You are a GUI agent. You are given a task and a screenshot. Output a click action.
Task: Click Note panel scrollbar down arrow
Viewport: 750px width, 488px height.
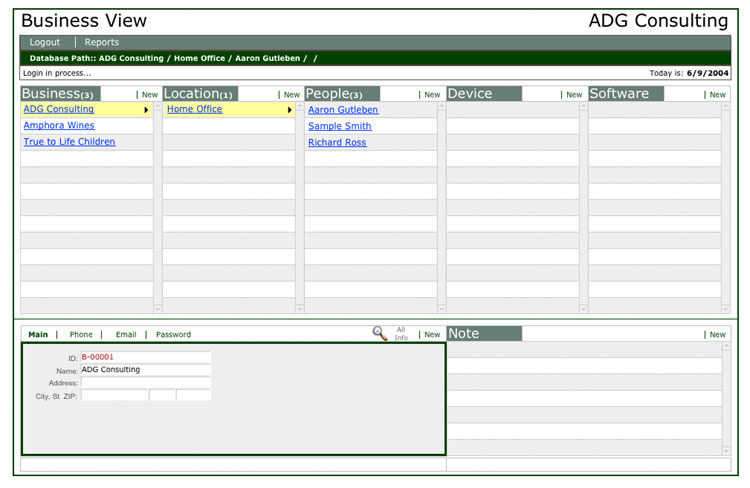tap(726, 451)
